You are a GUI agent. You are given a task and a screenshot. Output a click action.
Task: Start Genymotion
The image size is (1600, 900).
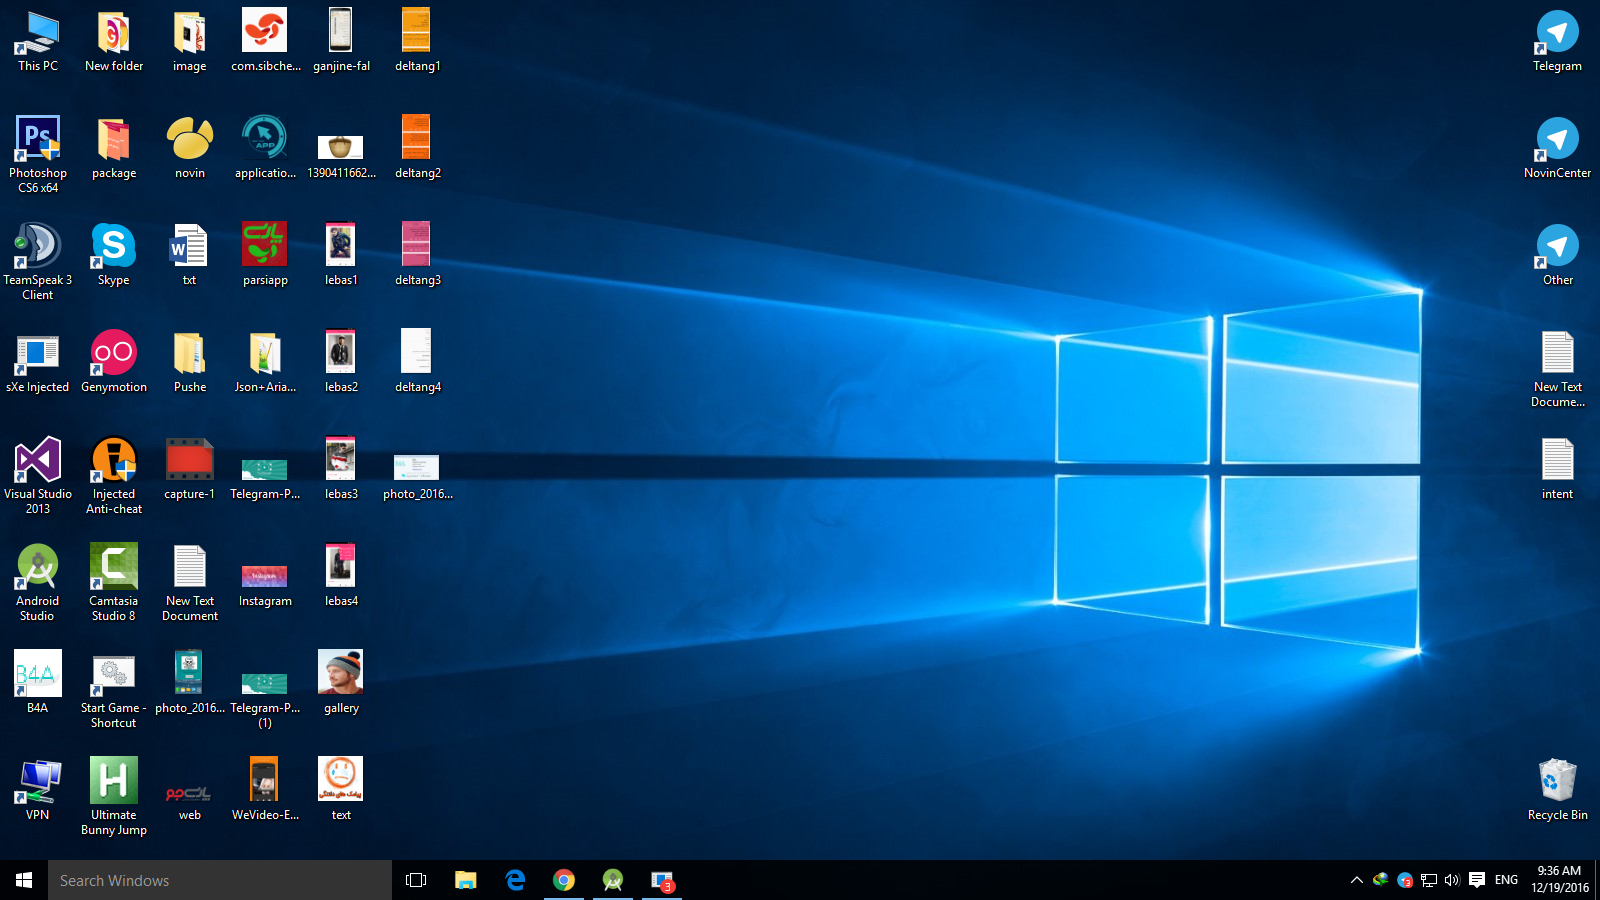click(113, 352)
